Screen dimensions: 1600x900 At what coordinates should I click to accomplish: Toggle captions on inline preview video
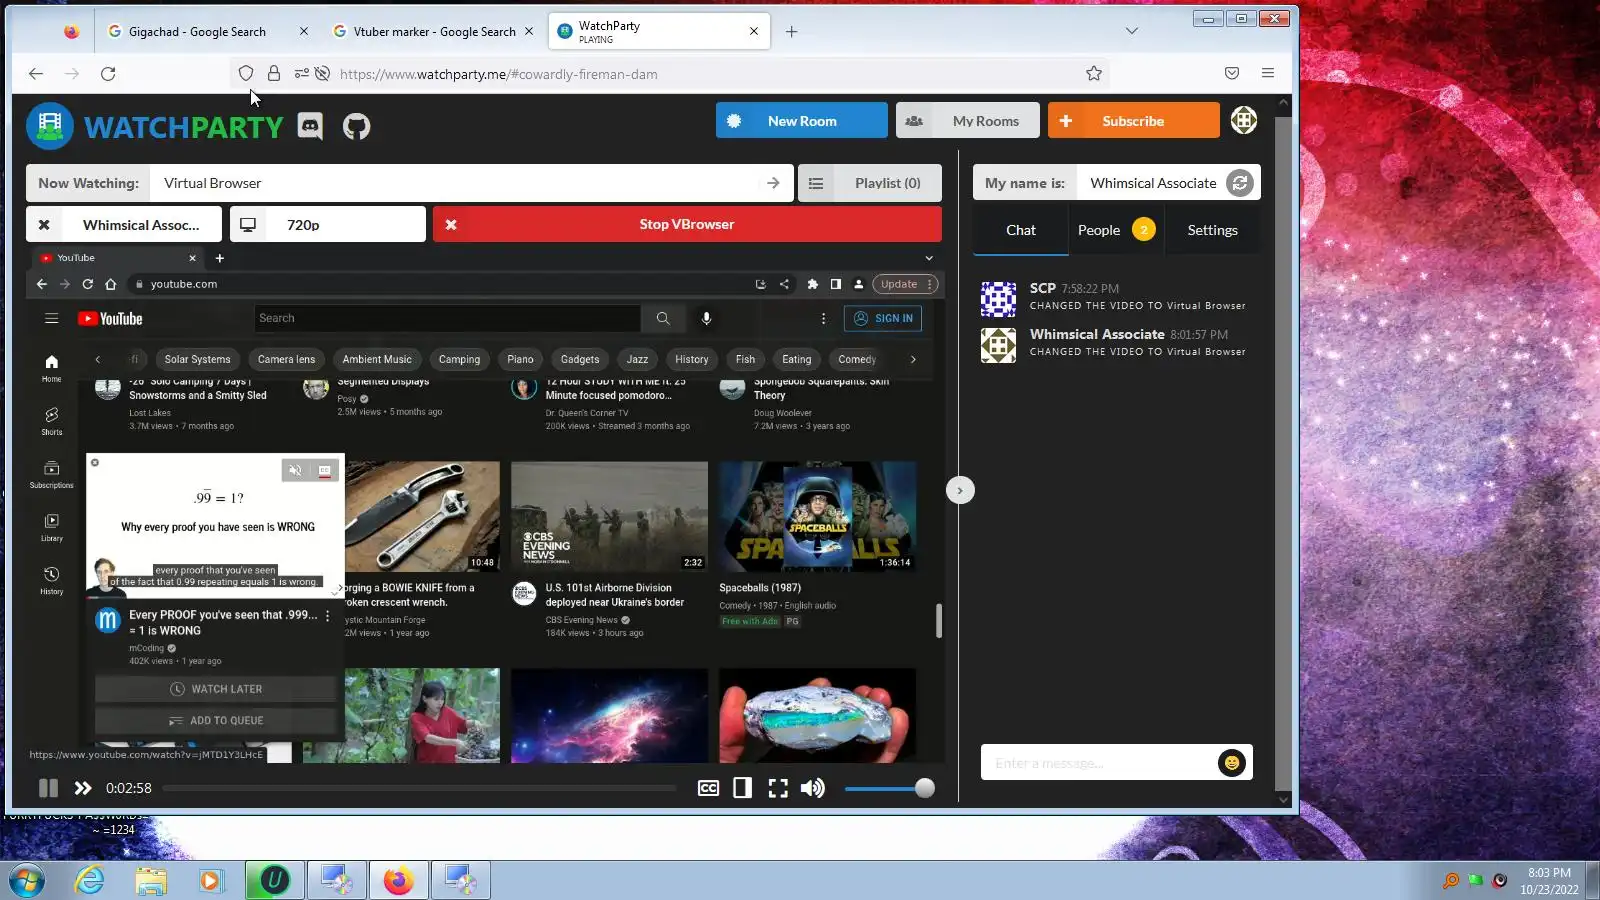pyautogui.click(x=325, y=470)
